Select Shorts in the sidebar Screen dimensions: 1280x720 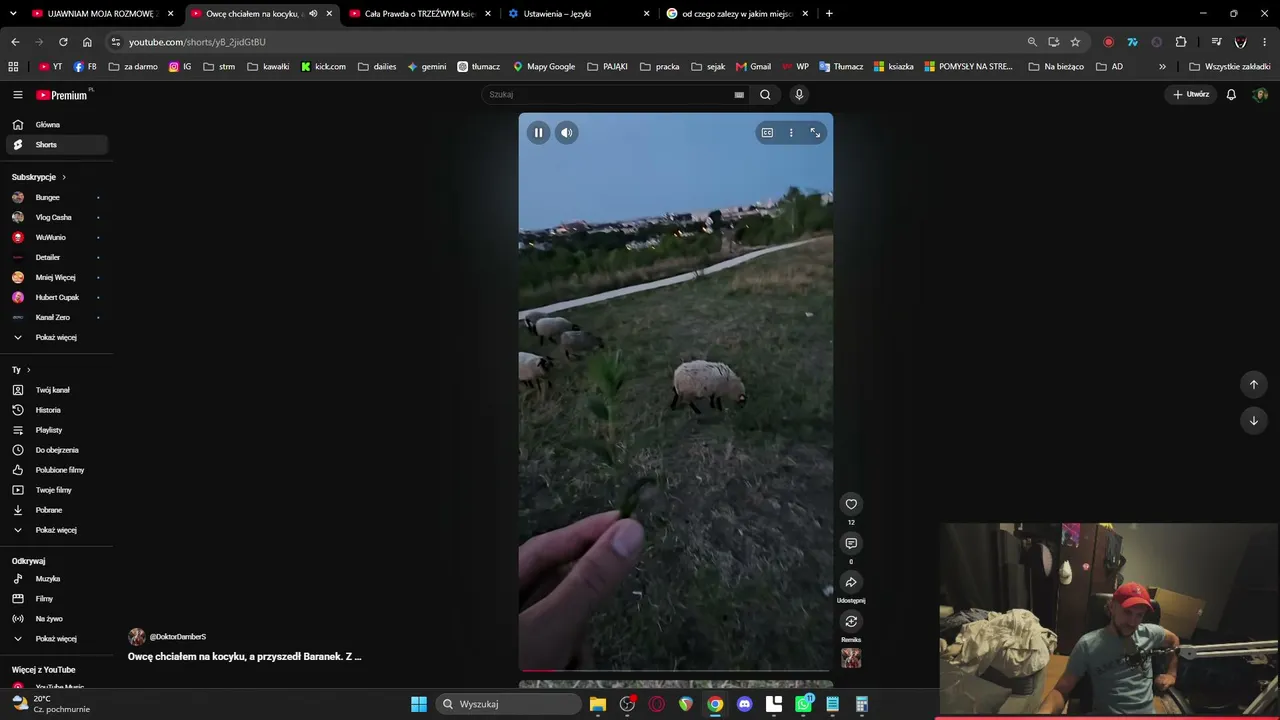pos(57,145)
